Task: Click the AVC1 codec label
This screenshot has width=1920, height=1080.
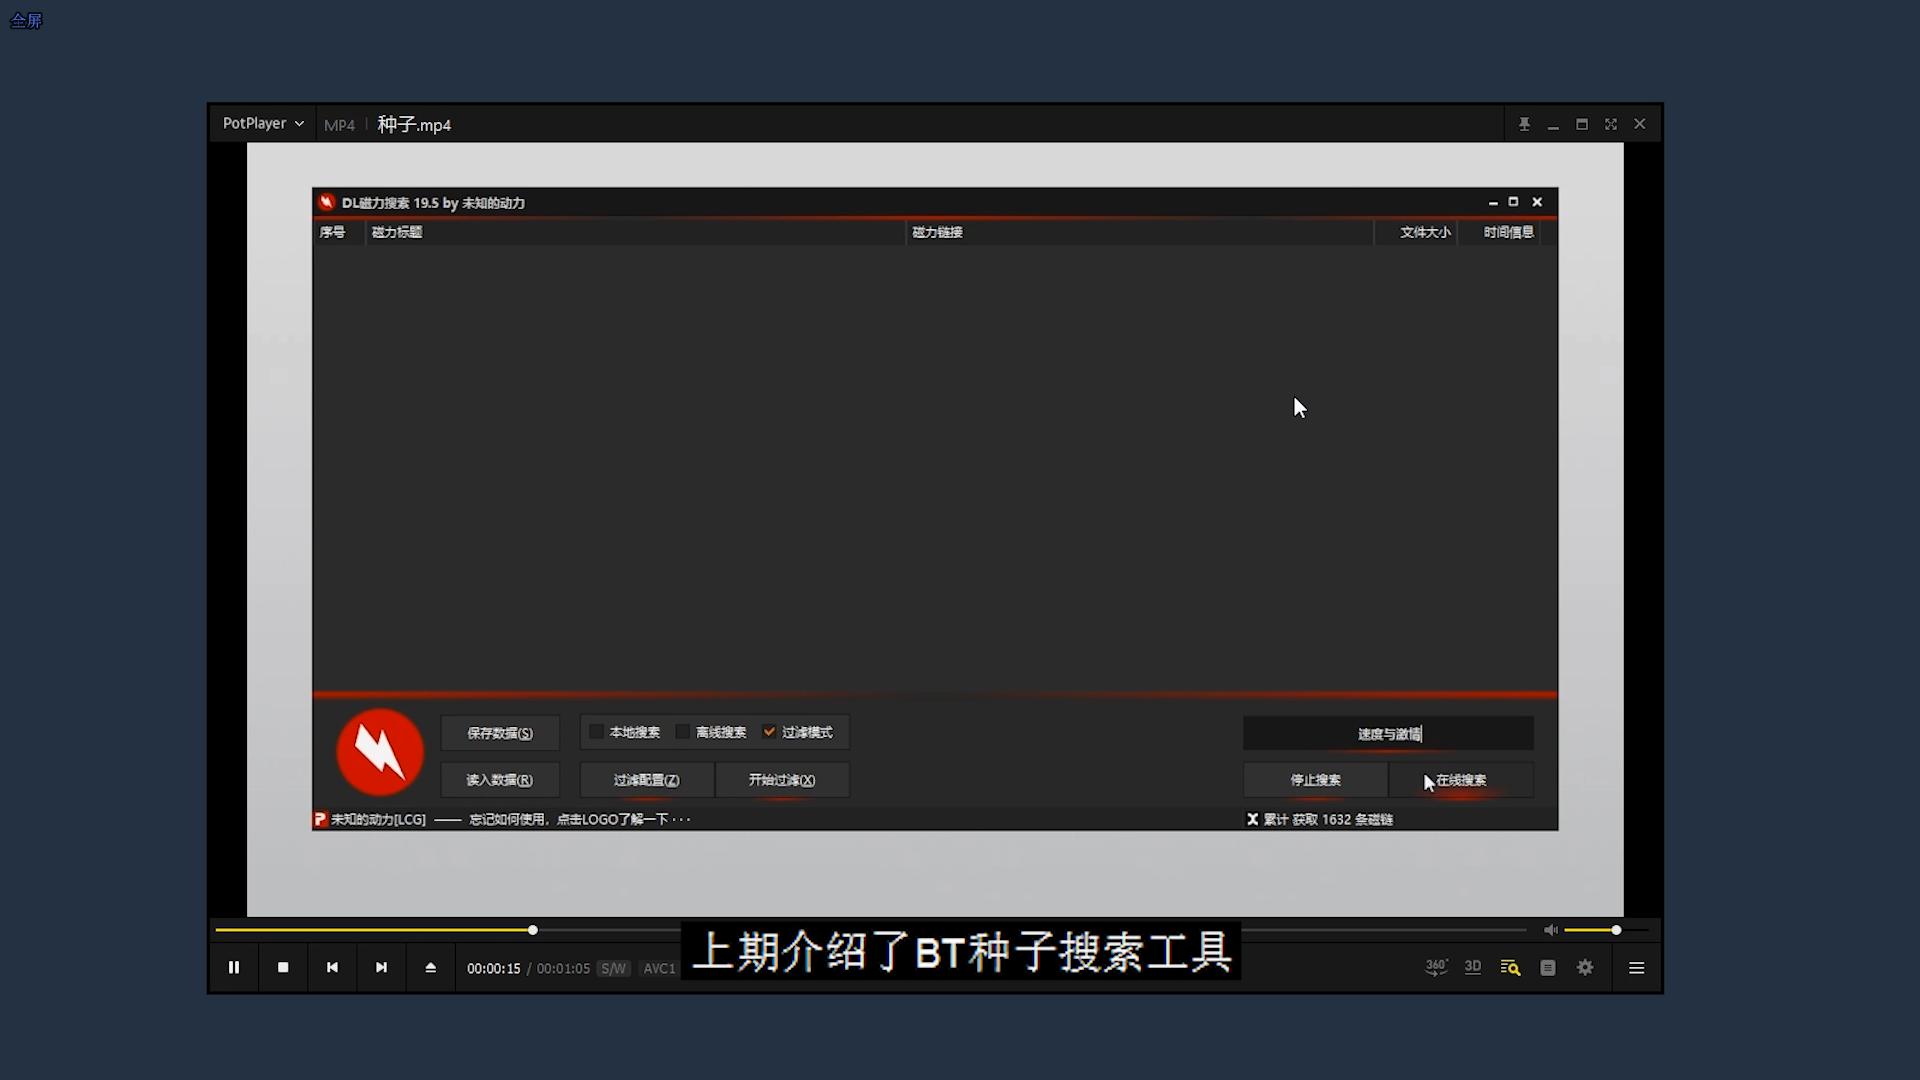Action: pyautogui.click(x=659, y=968)
